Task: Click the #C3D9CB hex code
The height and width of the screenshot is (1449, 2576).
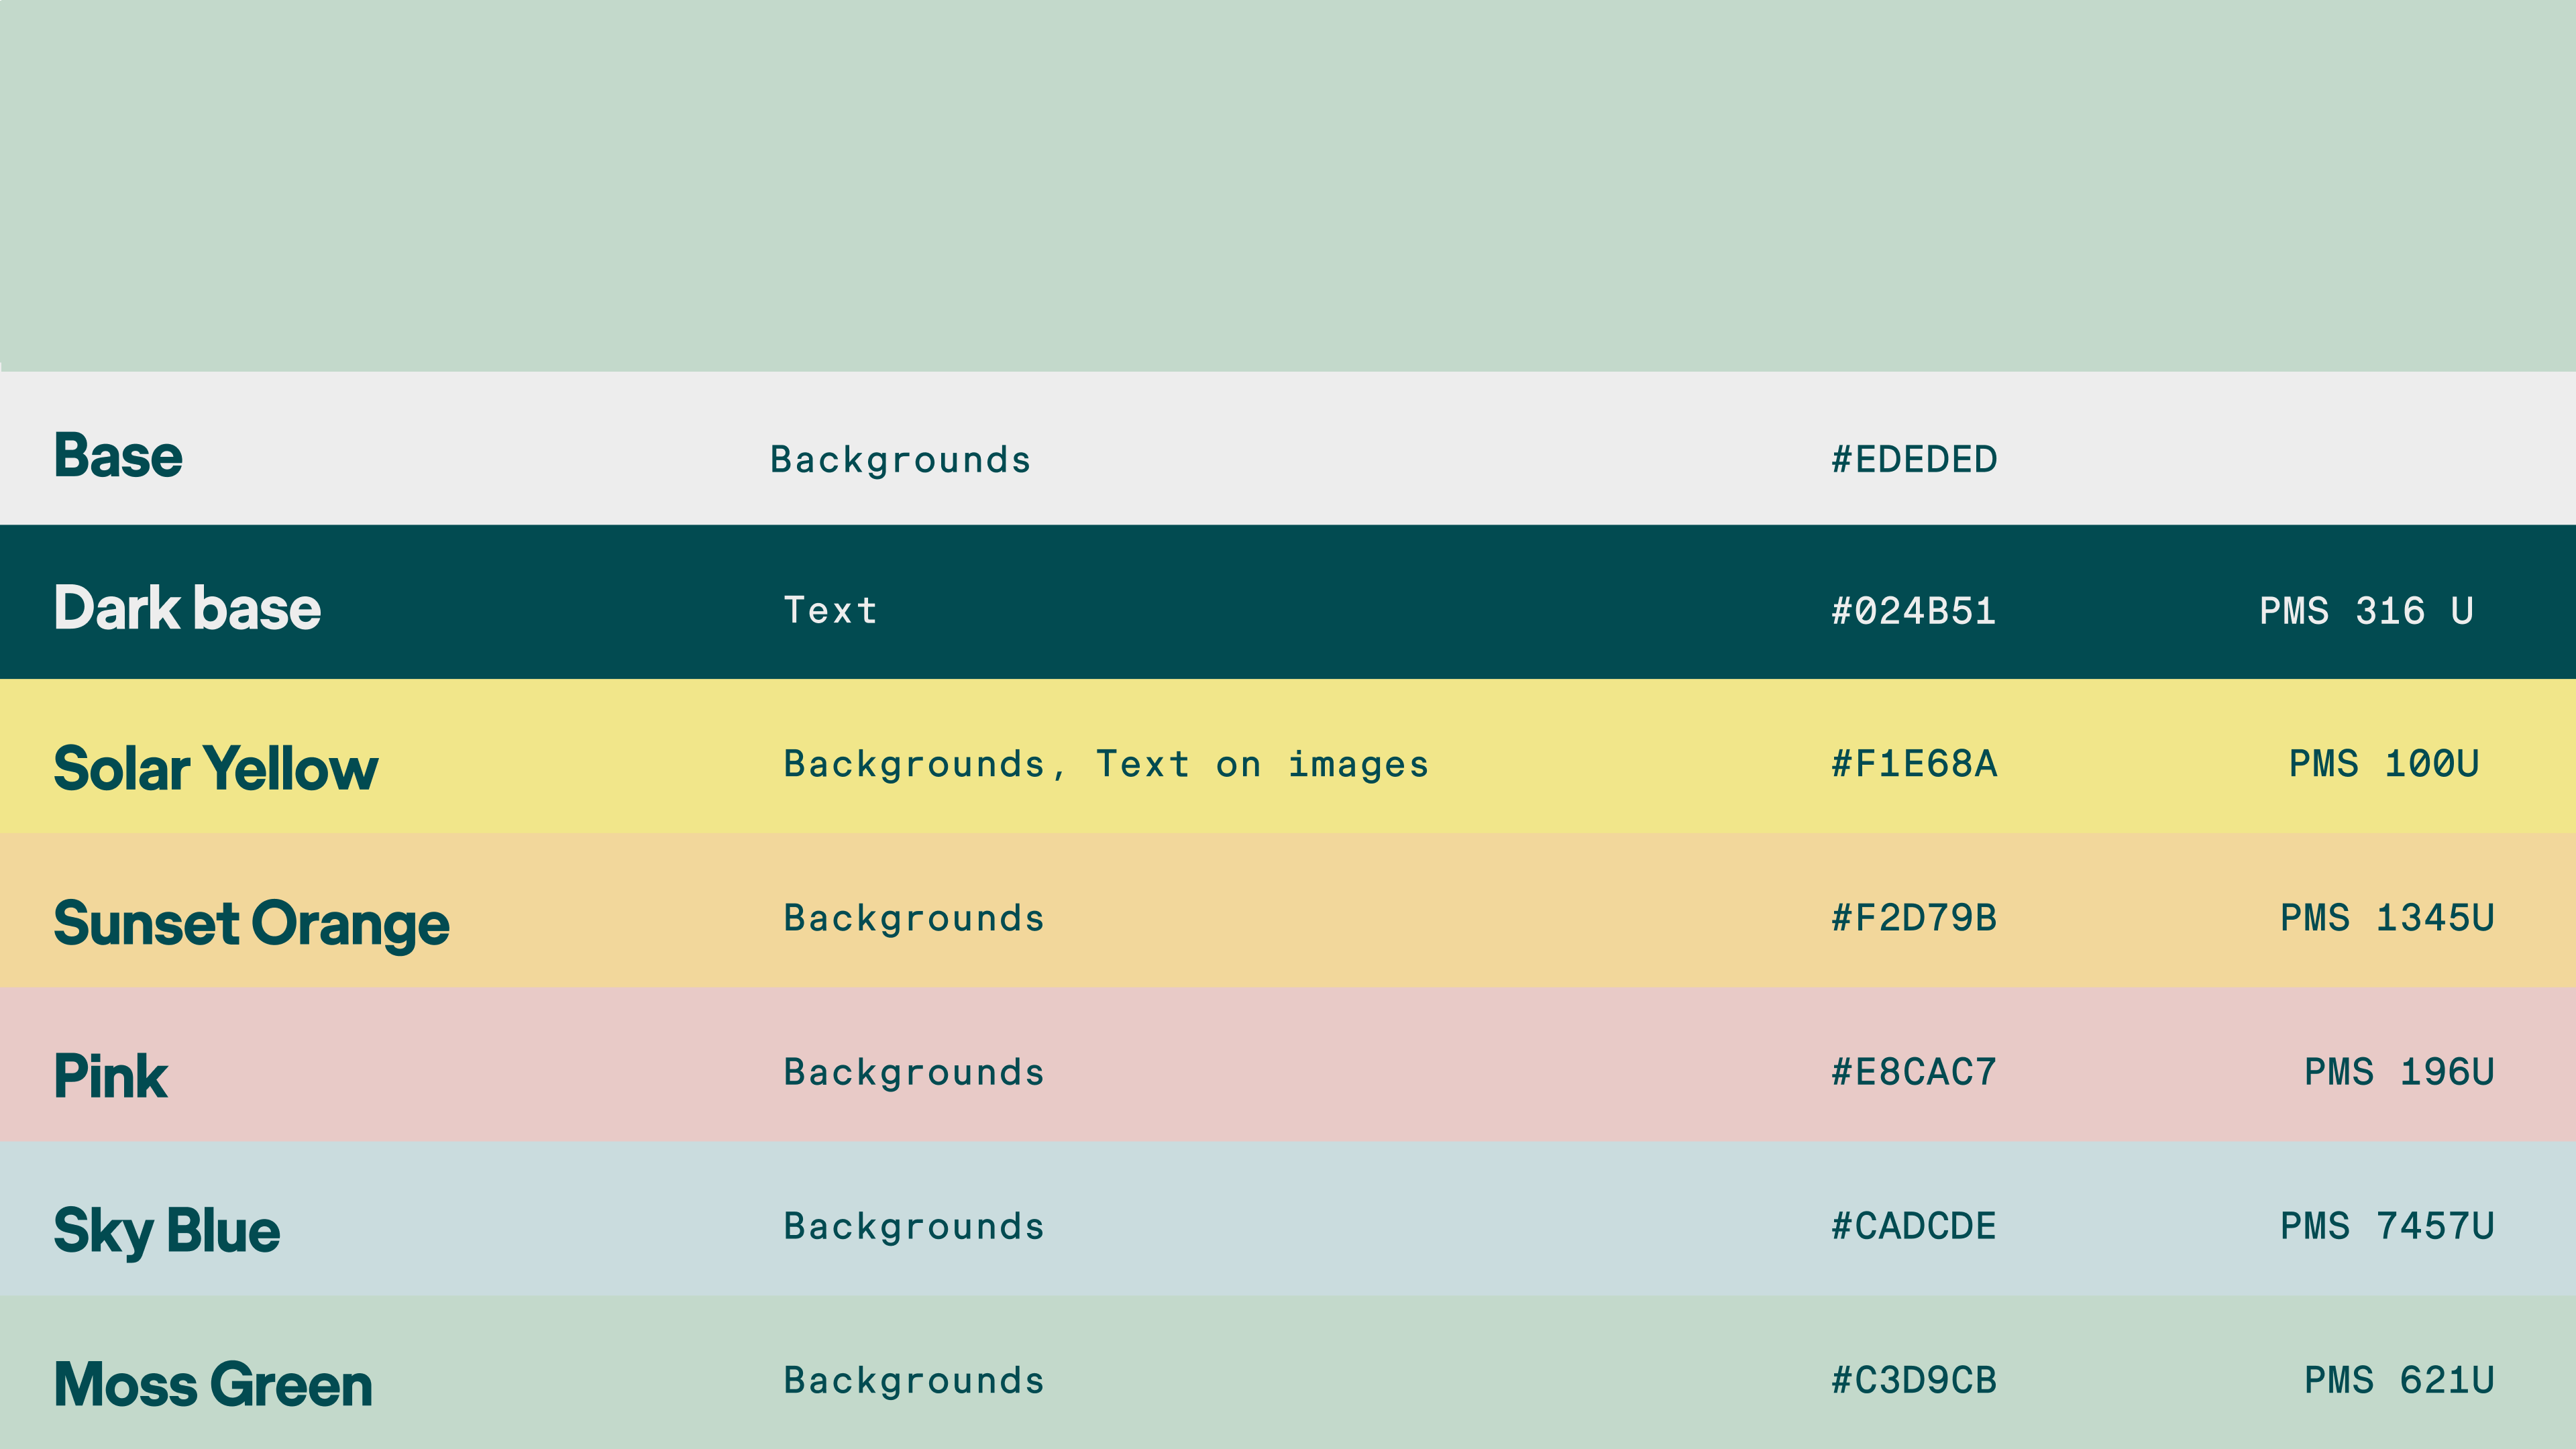Action: point(1913,1381)
